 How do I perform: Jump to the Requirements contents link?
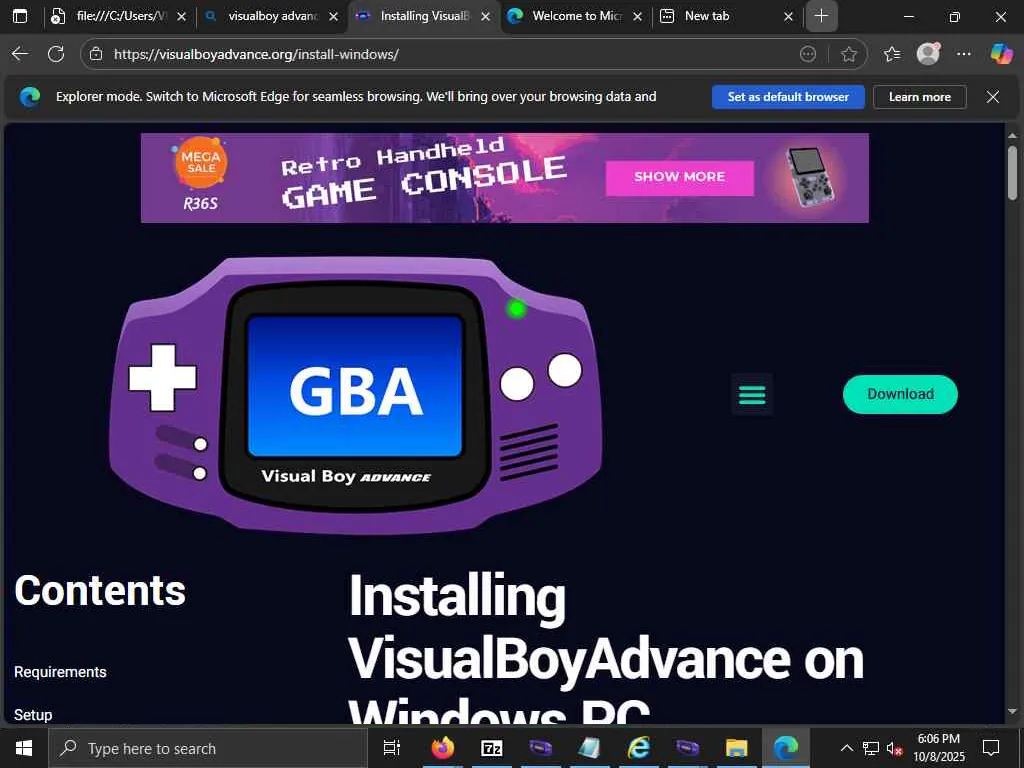tap(60, 672)
